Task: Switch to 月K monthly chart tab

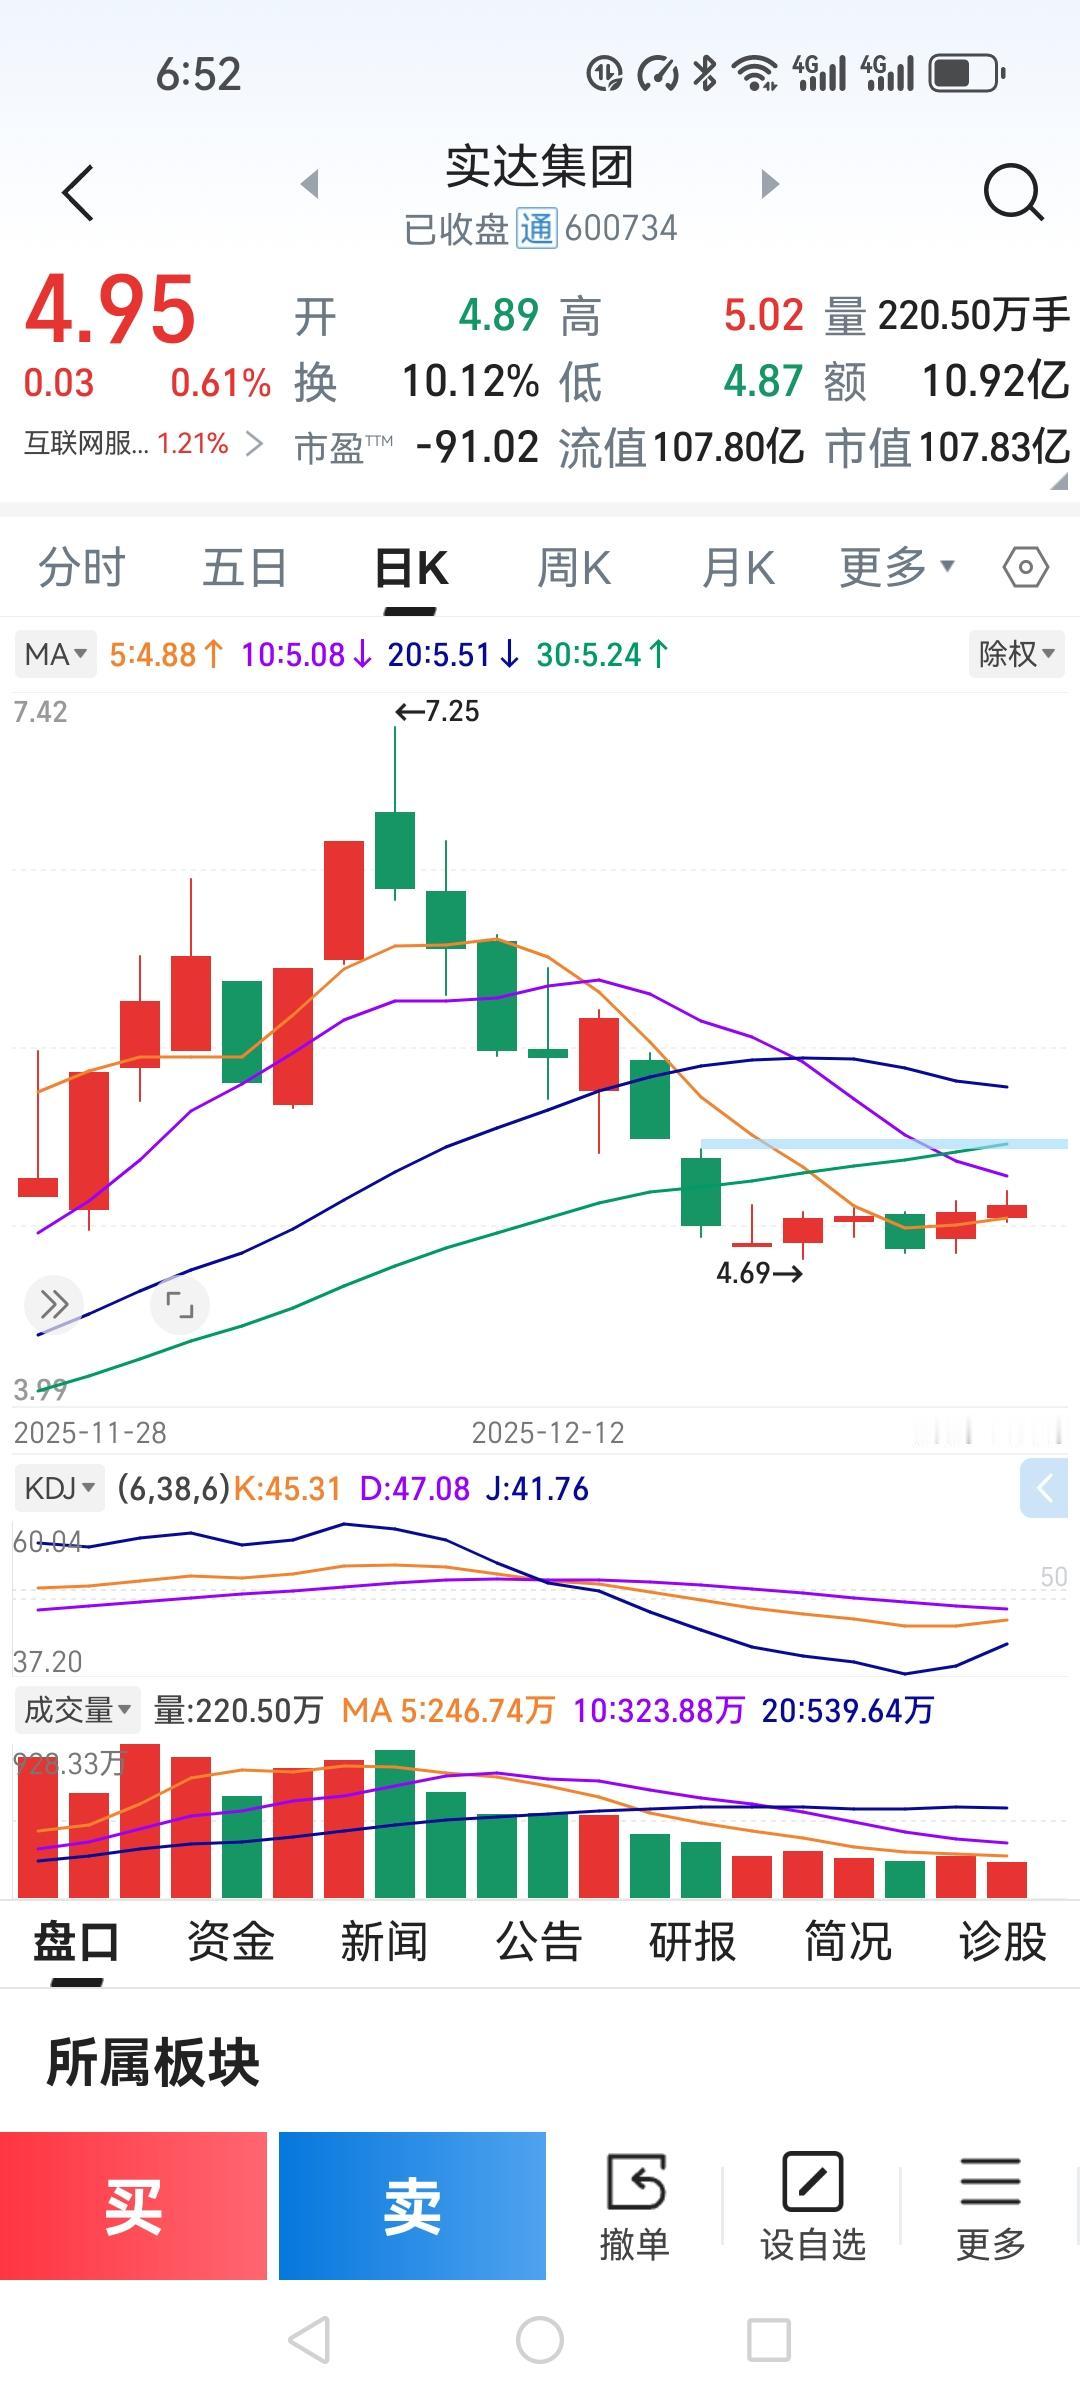Action: pos(738,568)
